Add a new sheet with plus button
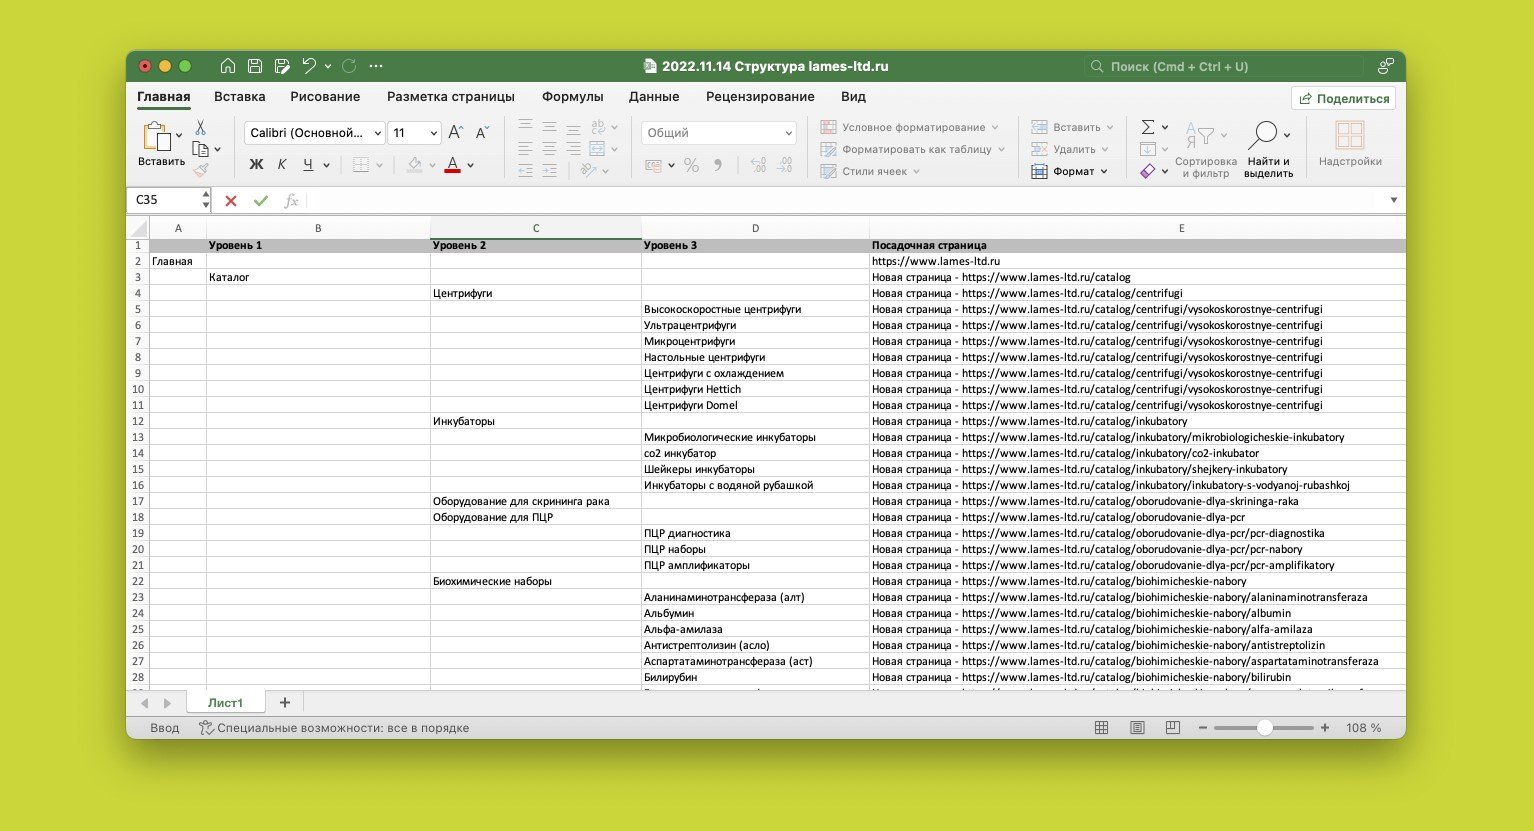Screen dimensions: 1534x831 (285, 703)
